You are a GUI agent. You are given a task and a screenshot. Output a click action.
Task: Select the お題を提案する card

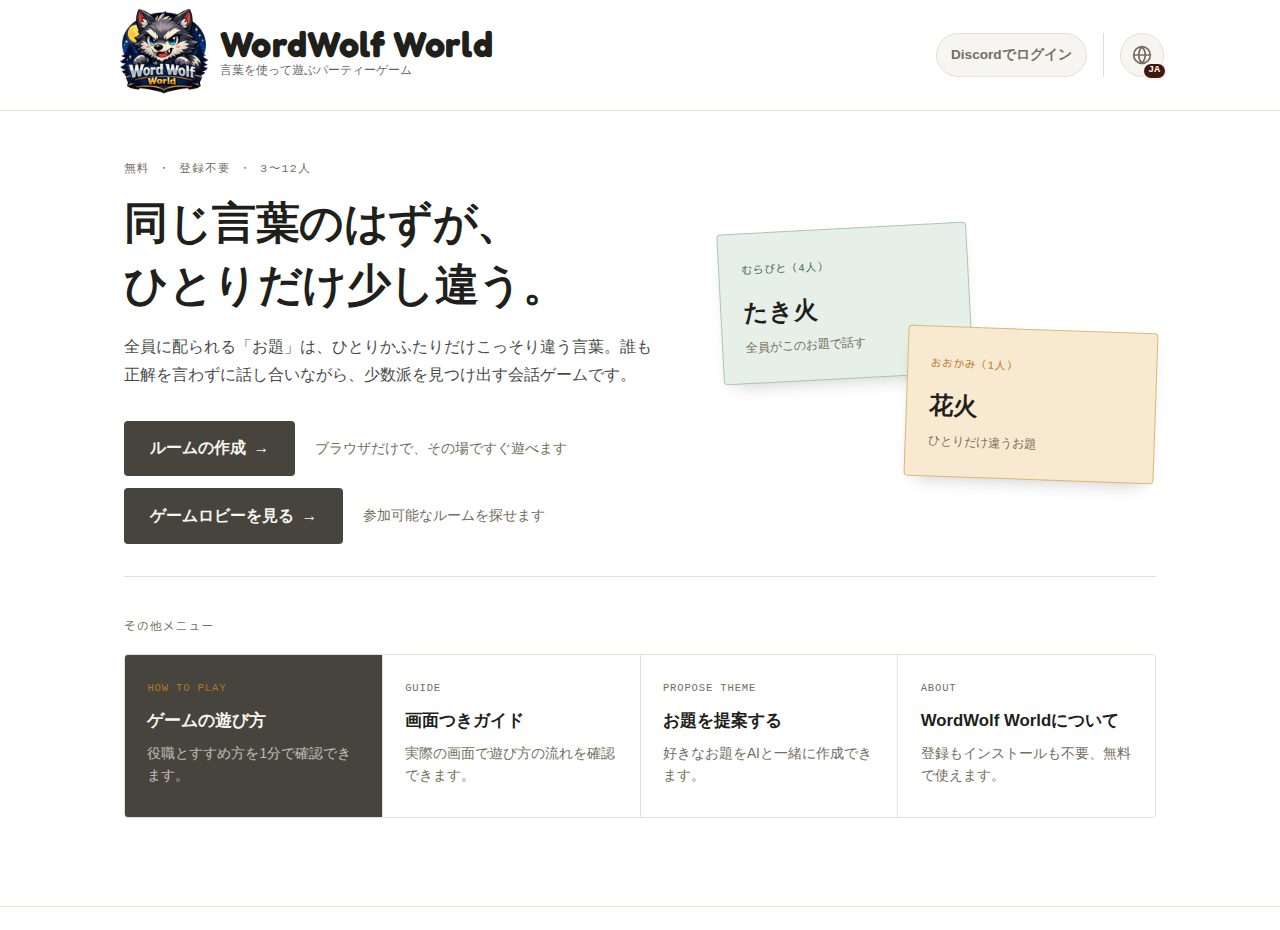click(769, 736)
